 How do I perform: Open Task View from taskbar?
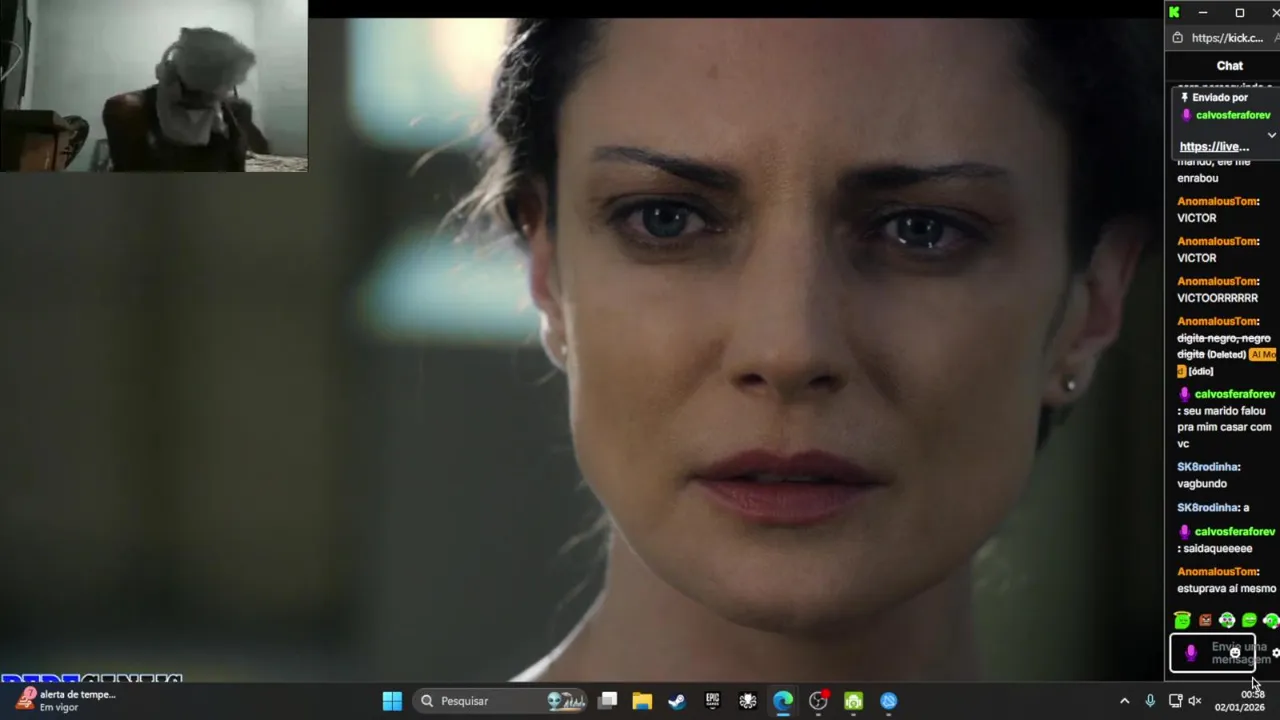click(x=607, y=701)
